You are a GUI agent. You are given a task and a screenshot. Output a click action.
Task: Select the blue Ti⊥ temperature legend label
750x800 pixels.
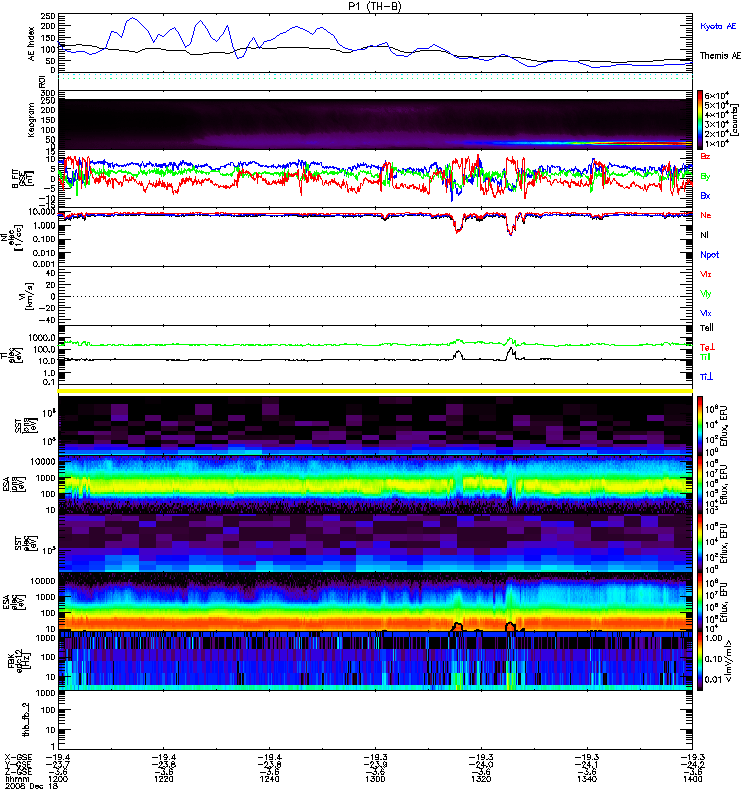706,377
